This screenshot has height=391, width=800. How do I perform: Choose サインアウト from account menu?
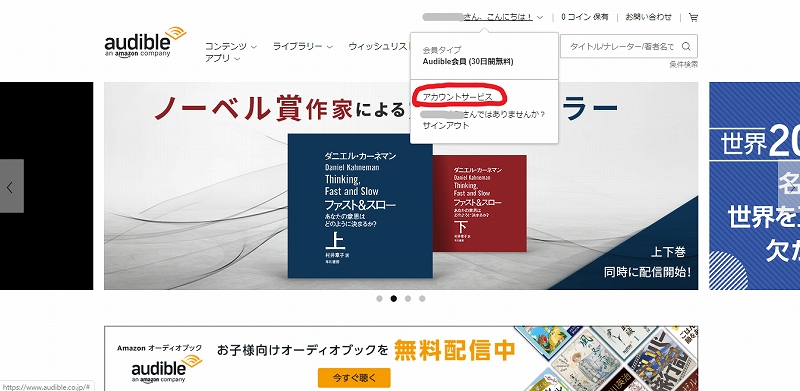pyautogui.click(x=446, y=126)
